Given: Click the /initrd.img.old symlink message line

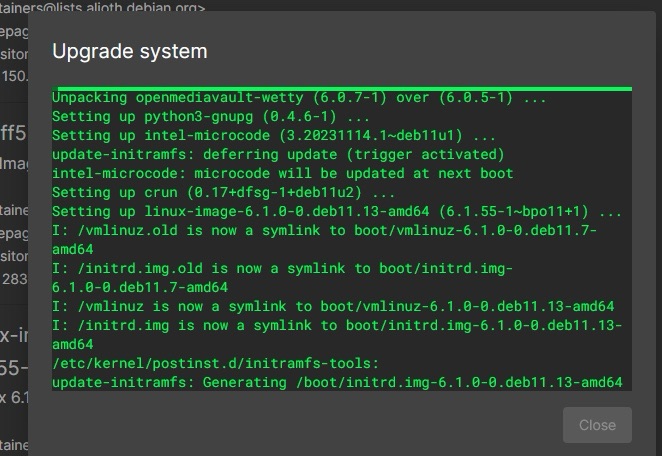Looking at the screenshot, I should [282, 268].
